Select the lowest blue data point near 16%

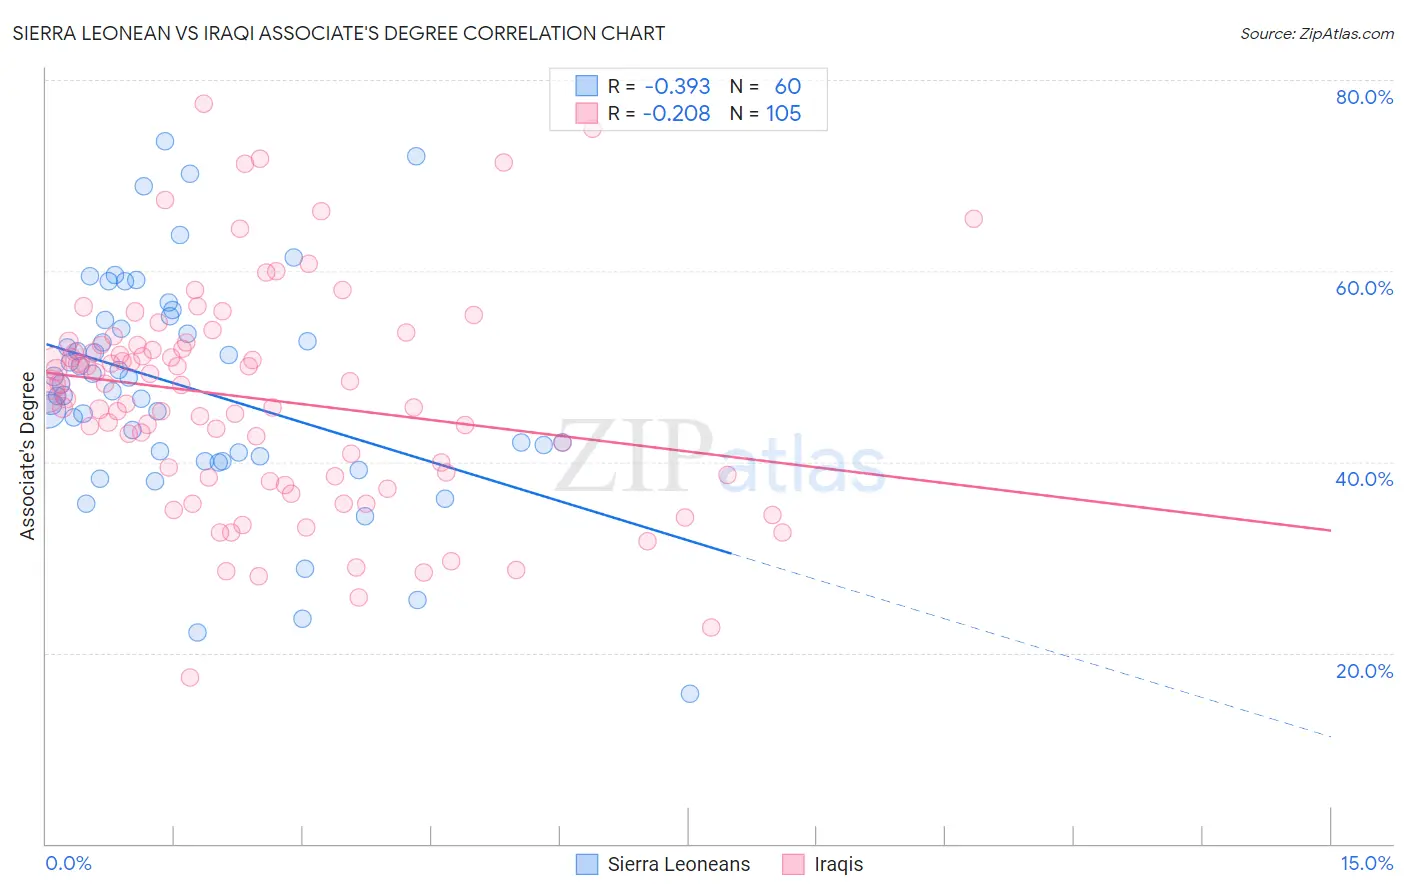point(690,693)
